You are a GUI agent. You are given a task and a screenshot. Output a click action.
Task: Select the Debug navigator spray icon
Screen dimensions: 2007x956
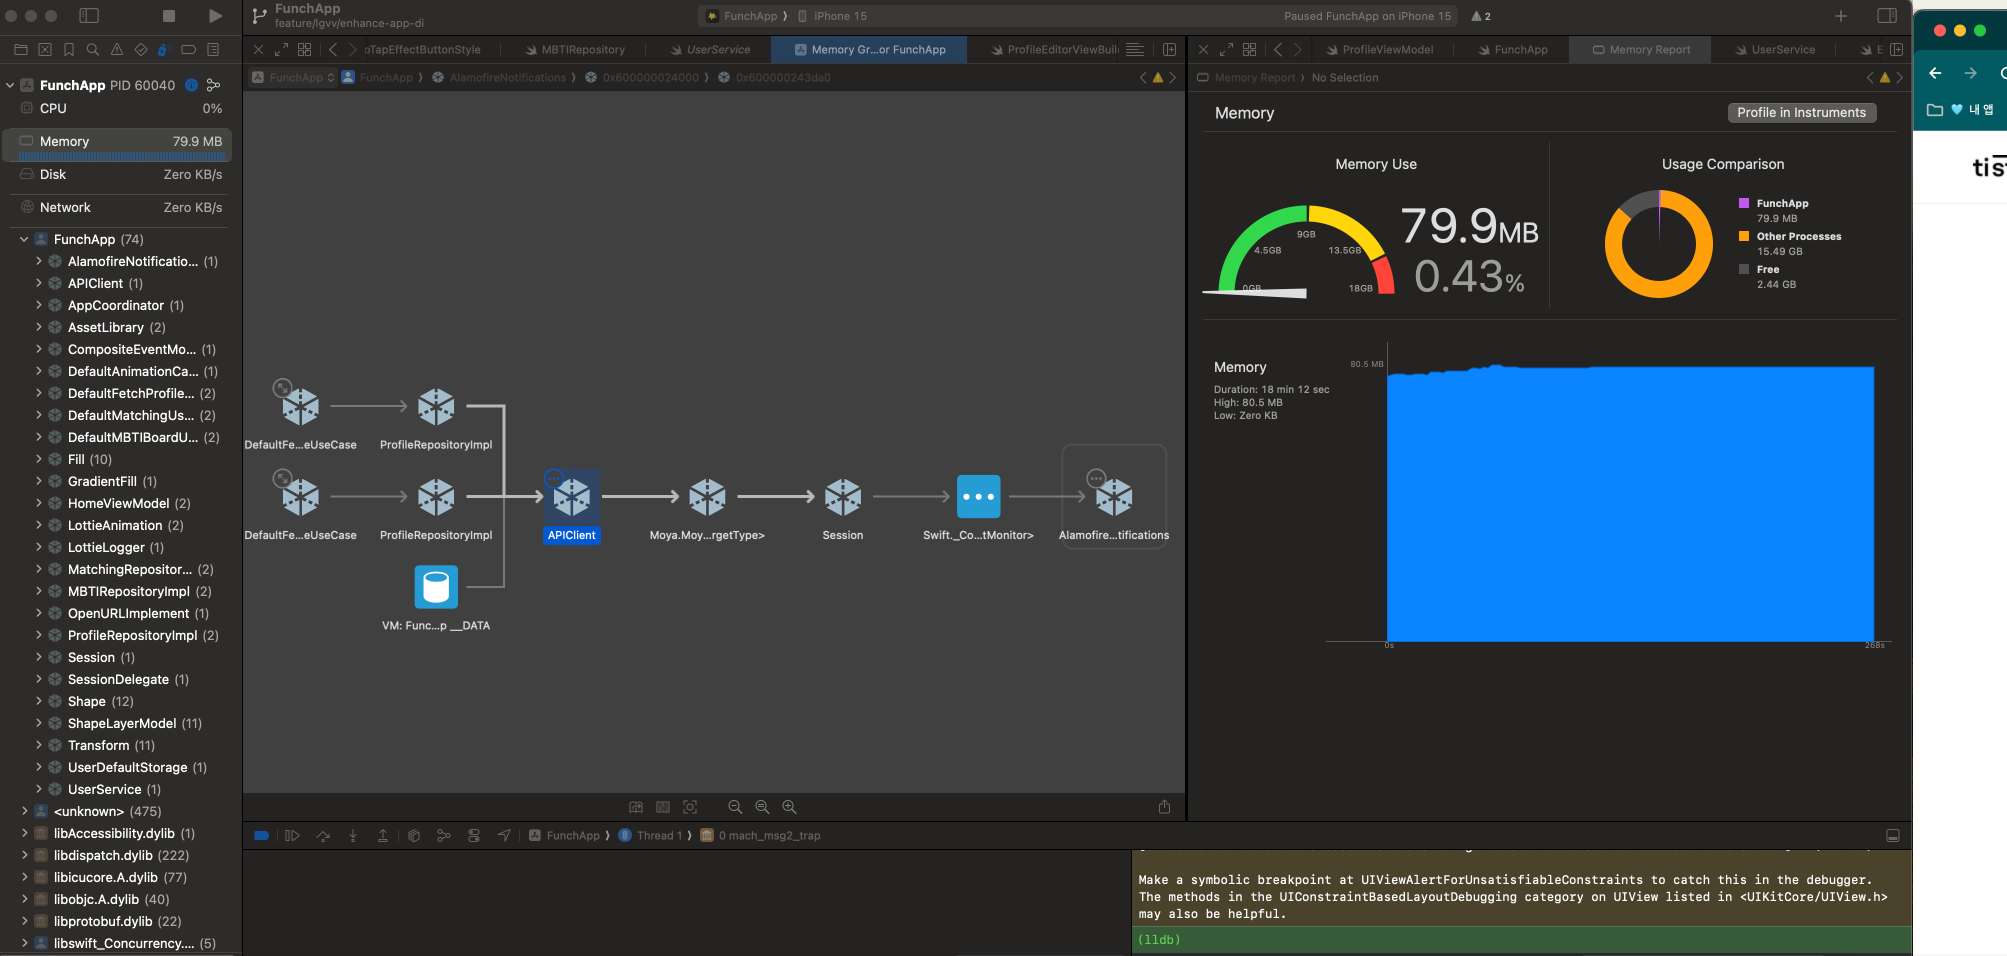(x=164, y=49)
